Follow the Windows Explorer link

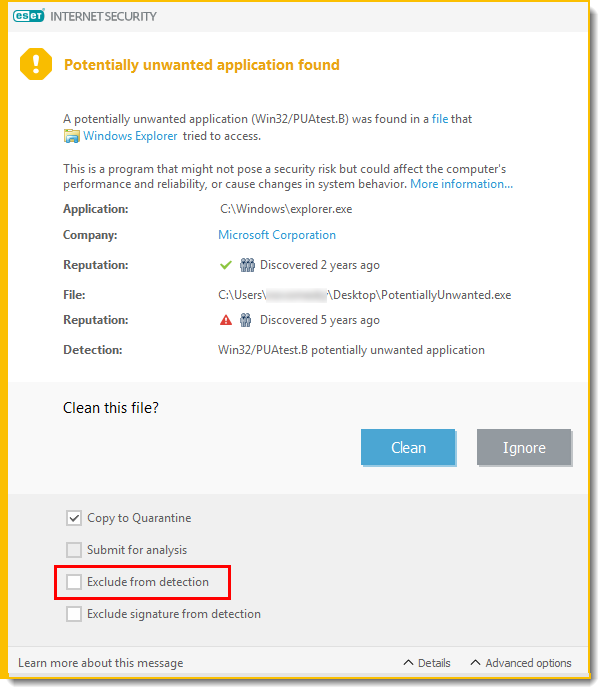tap(130, 136)
